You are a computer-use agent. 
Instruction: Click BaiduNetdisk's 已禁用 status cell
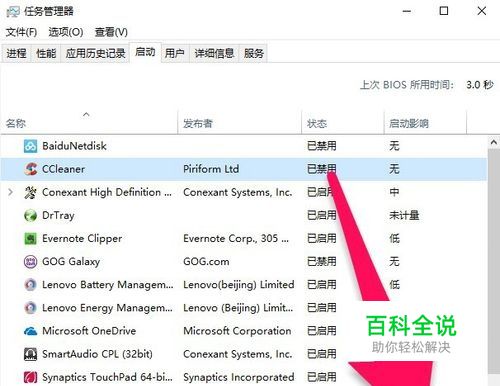[322, 146]
